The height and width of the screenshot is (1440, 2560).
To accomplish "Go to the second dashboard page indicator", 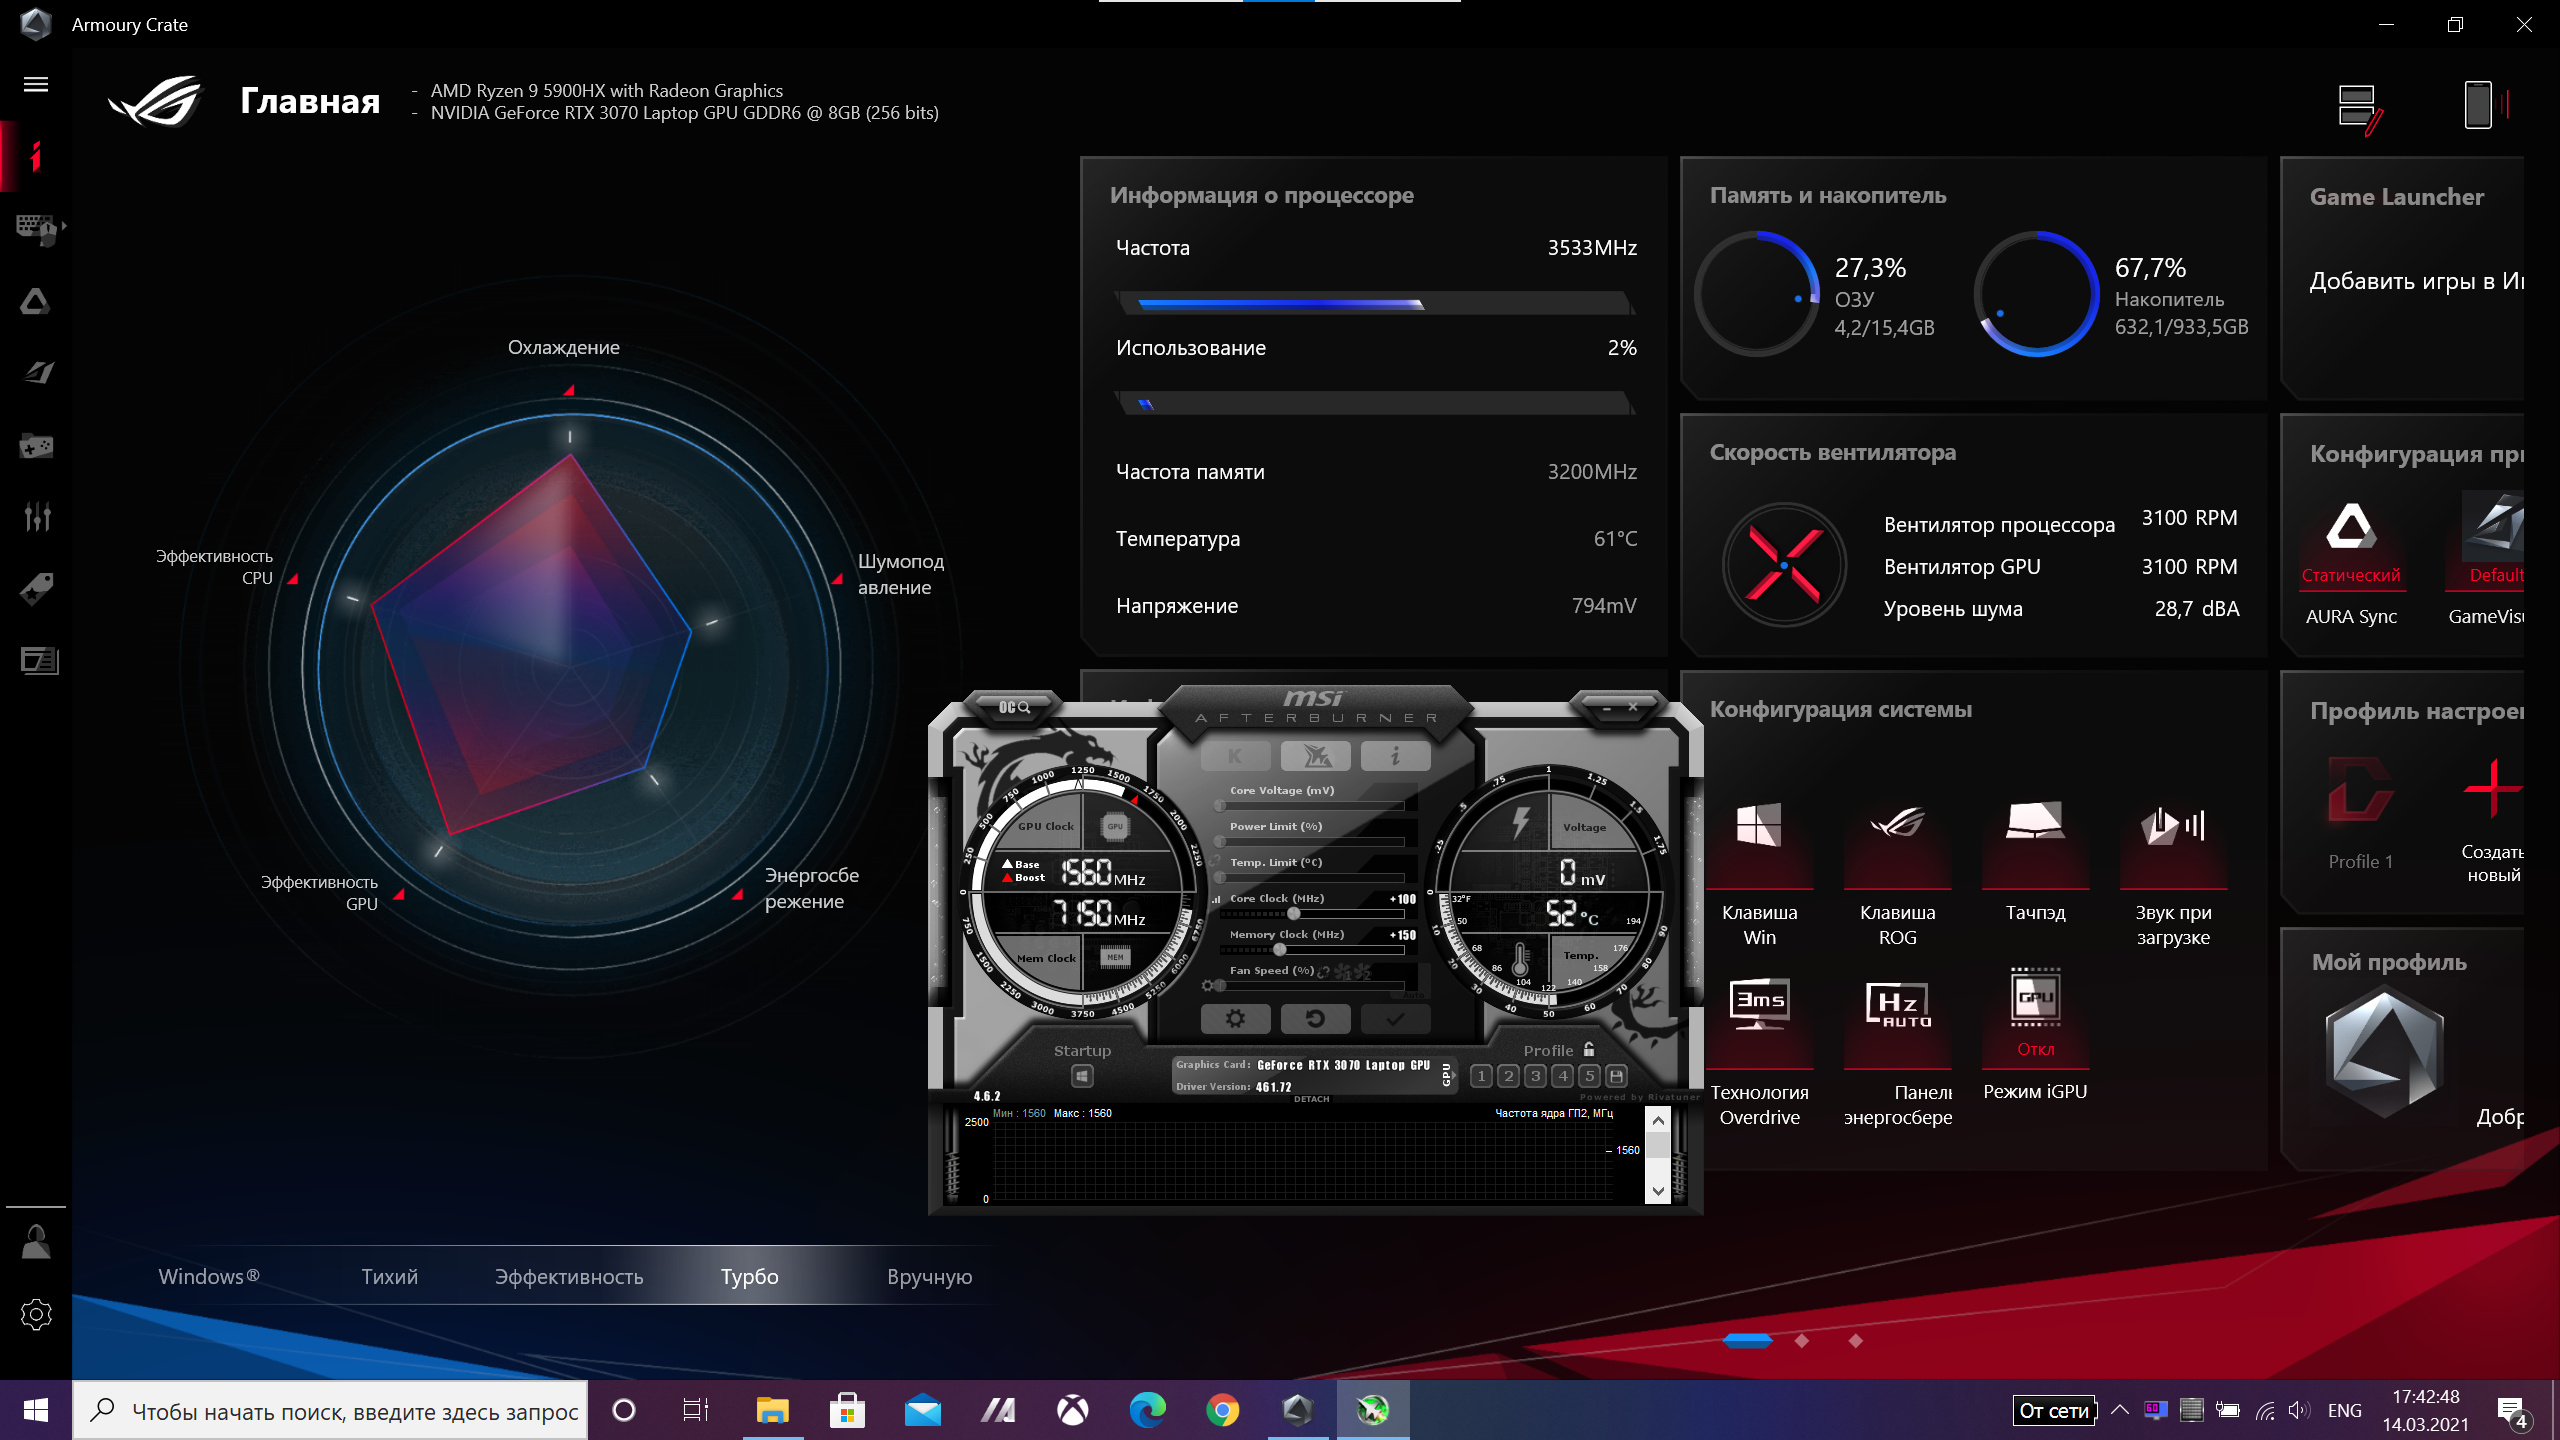I will (1802, 1340).
